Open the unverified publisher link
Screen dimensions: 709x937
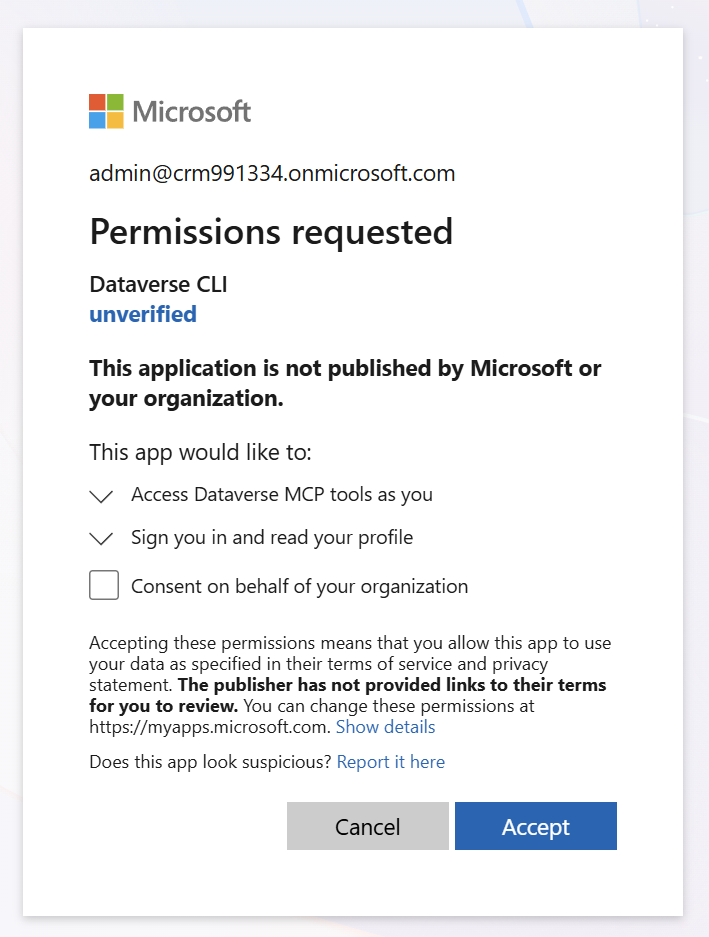tap(143, 314)
